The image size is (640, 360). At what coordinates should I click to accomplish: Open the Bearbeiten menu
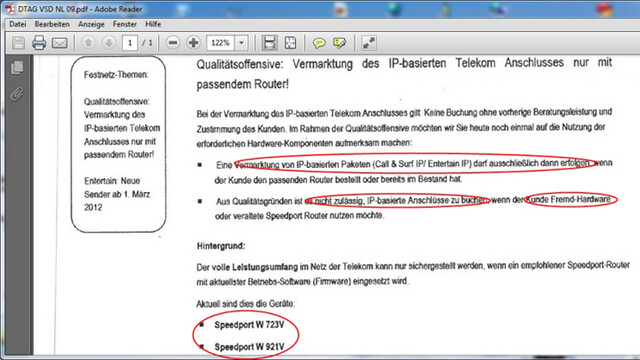click(x=52, y=24)
